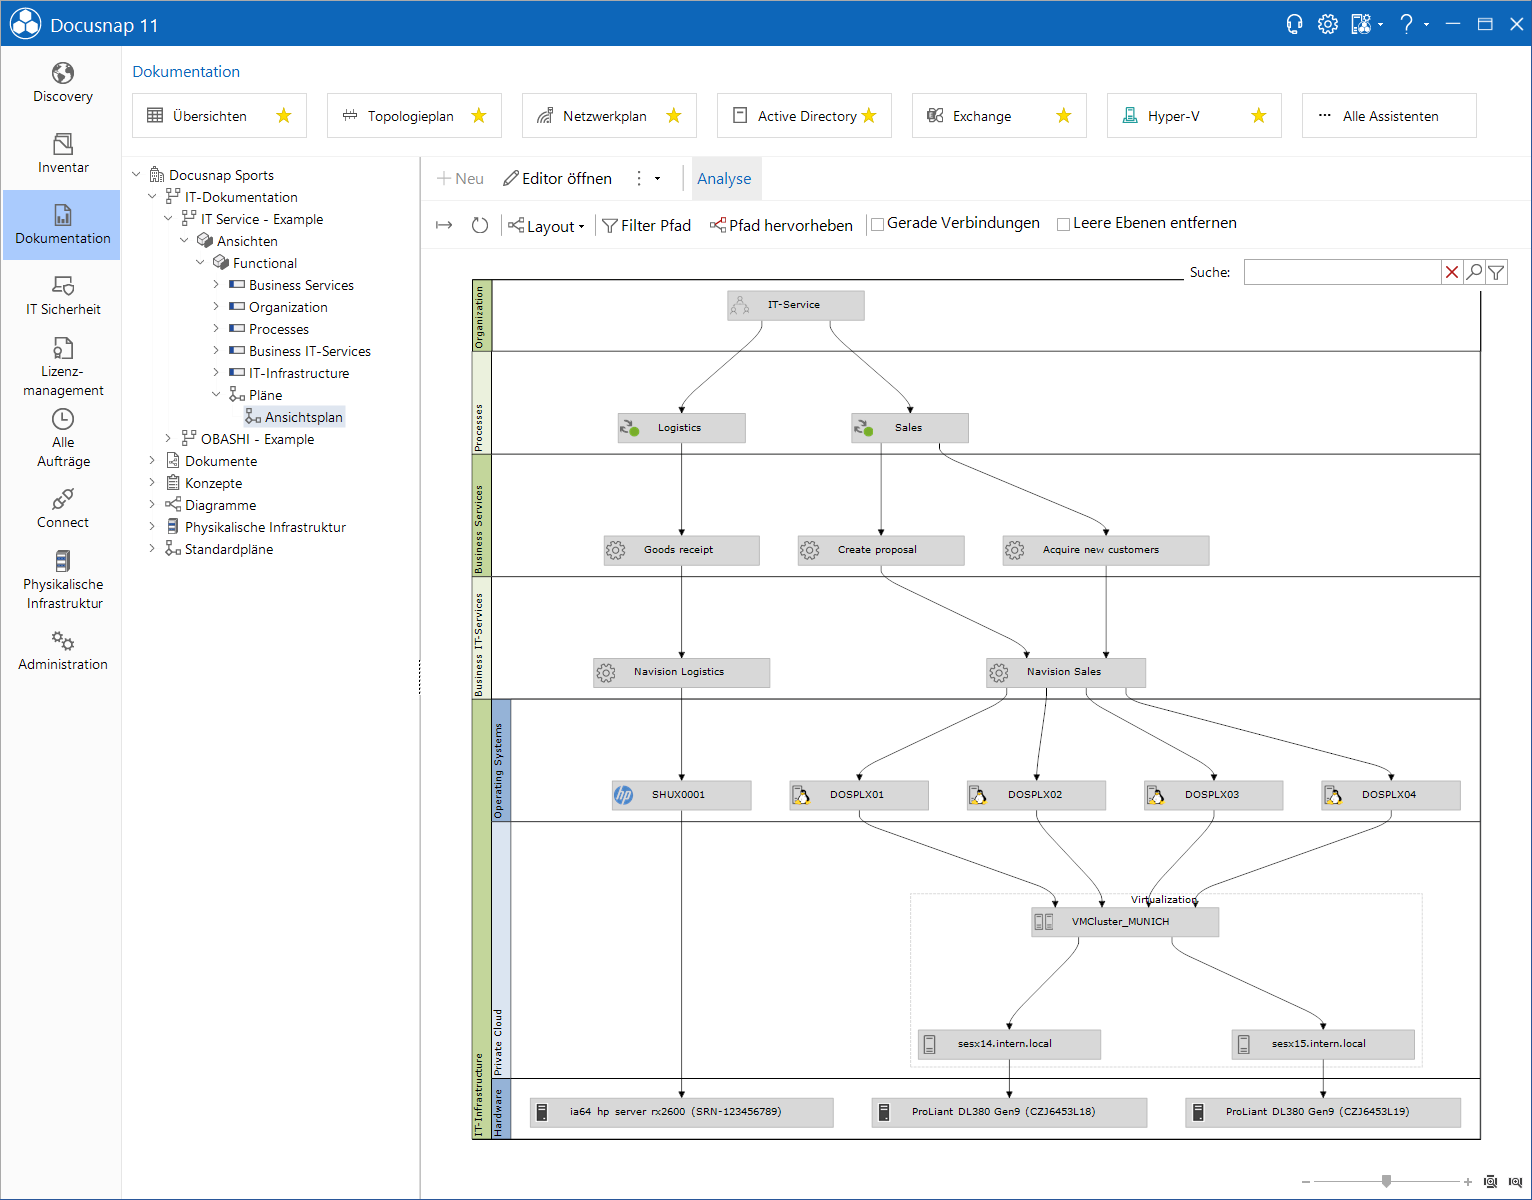Viewport: 1532px width, 1200px height.
Task: Open the Topologieplan assistant
Action: (x=414, y=115)
